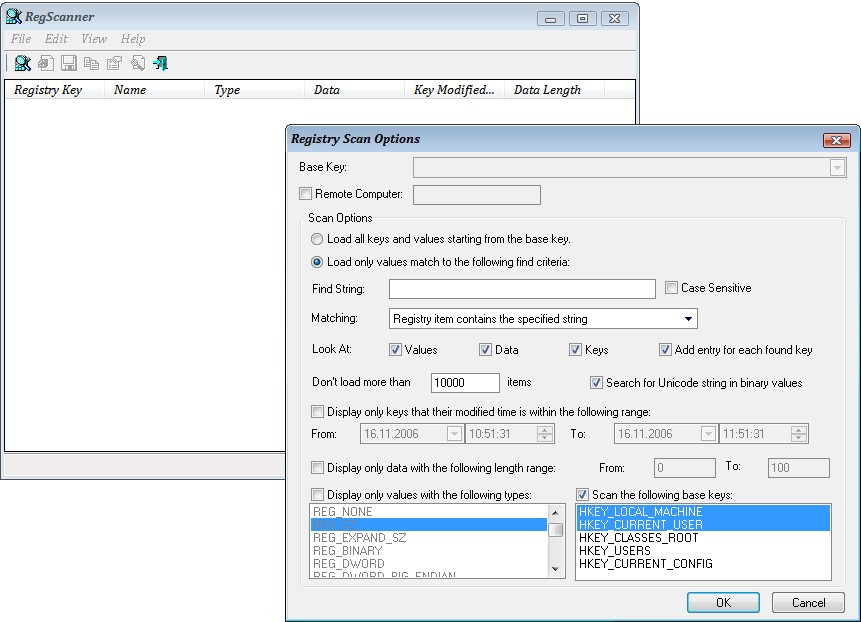Select REG_BINARY in the types list
861x622 pixels.
pyautogui.click(x=429, y=551)
